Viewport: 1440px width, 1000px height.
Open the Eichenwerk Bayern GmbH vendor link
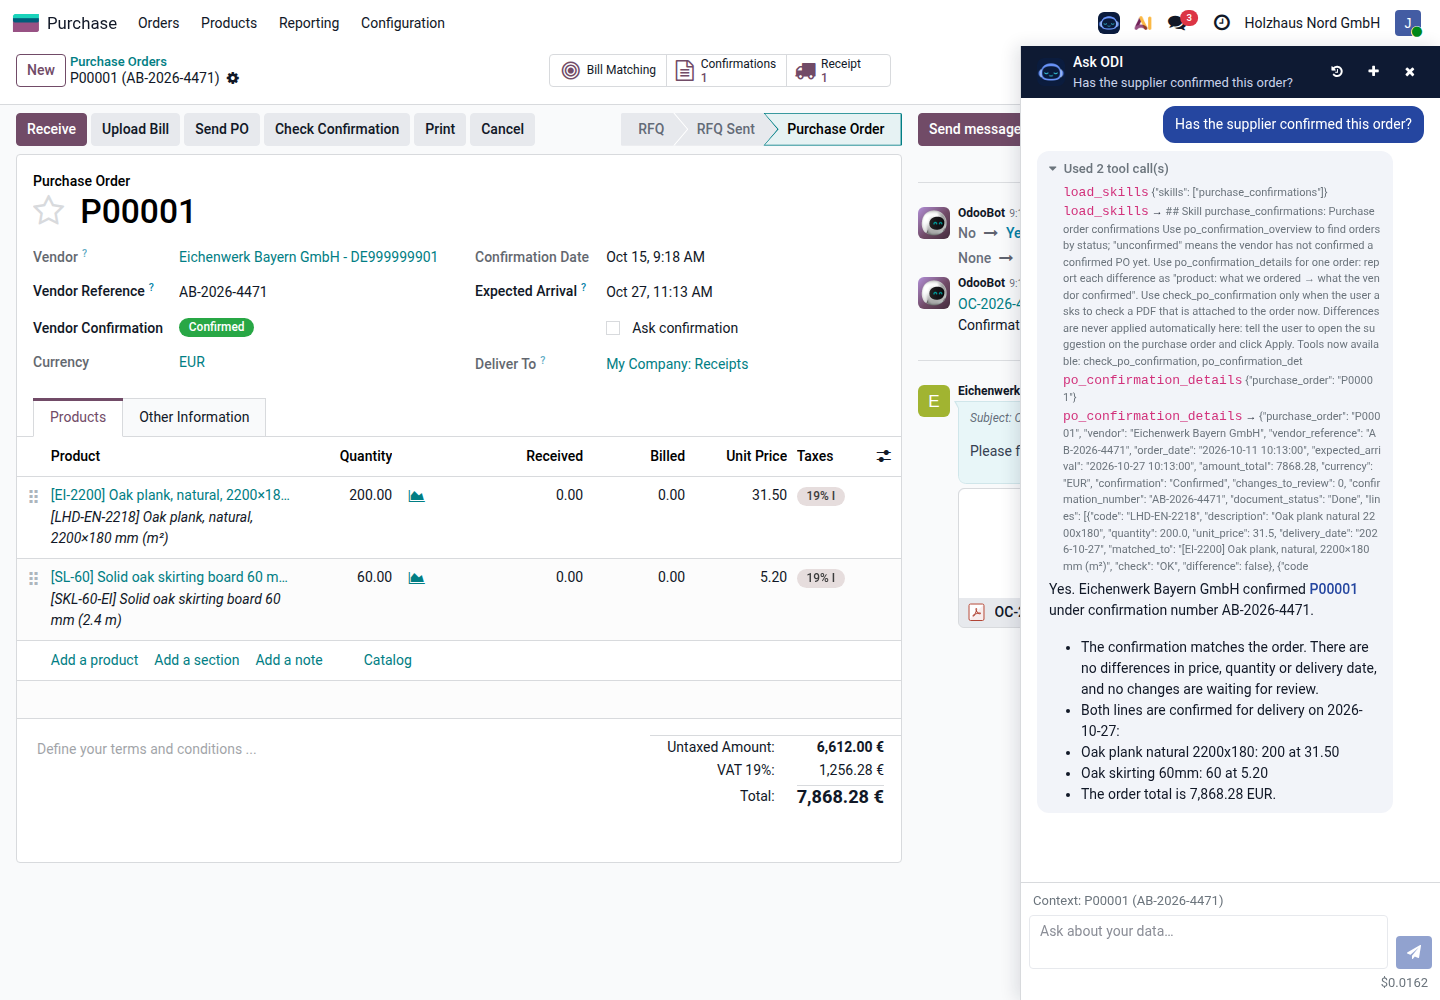tap(308, 257)
